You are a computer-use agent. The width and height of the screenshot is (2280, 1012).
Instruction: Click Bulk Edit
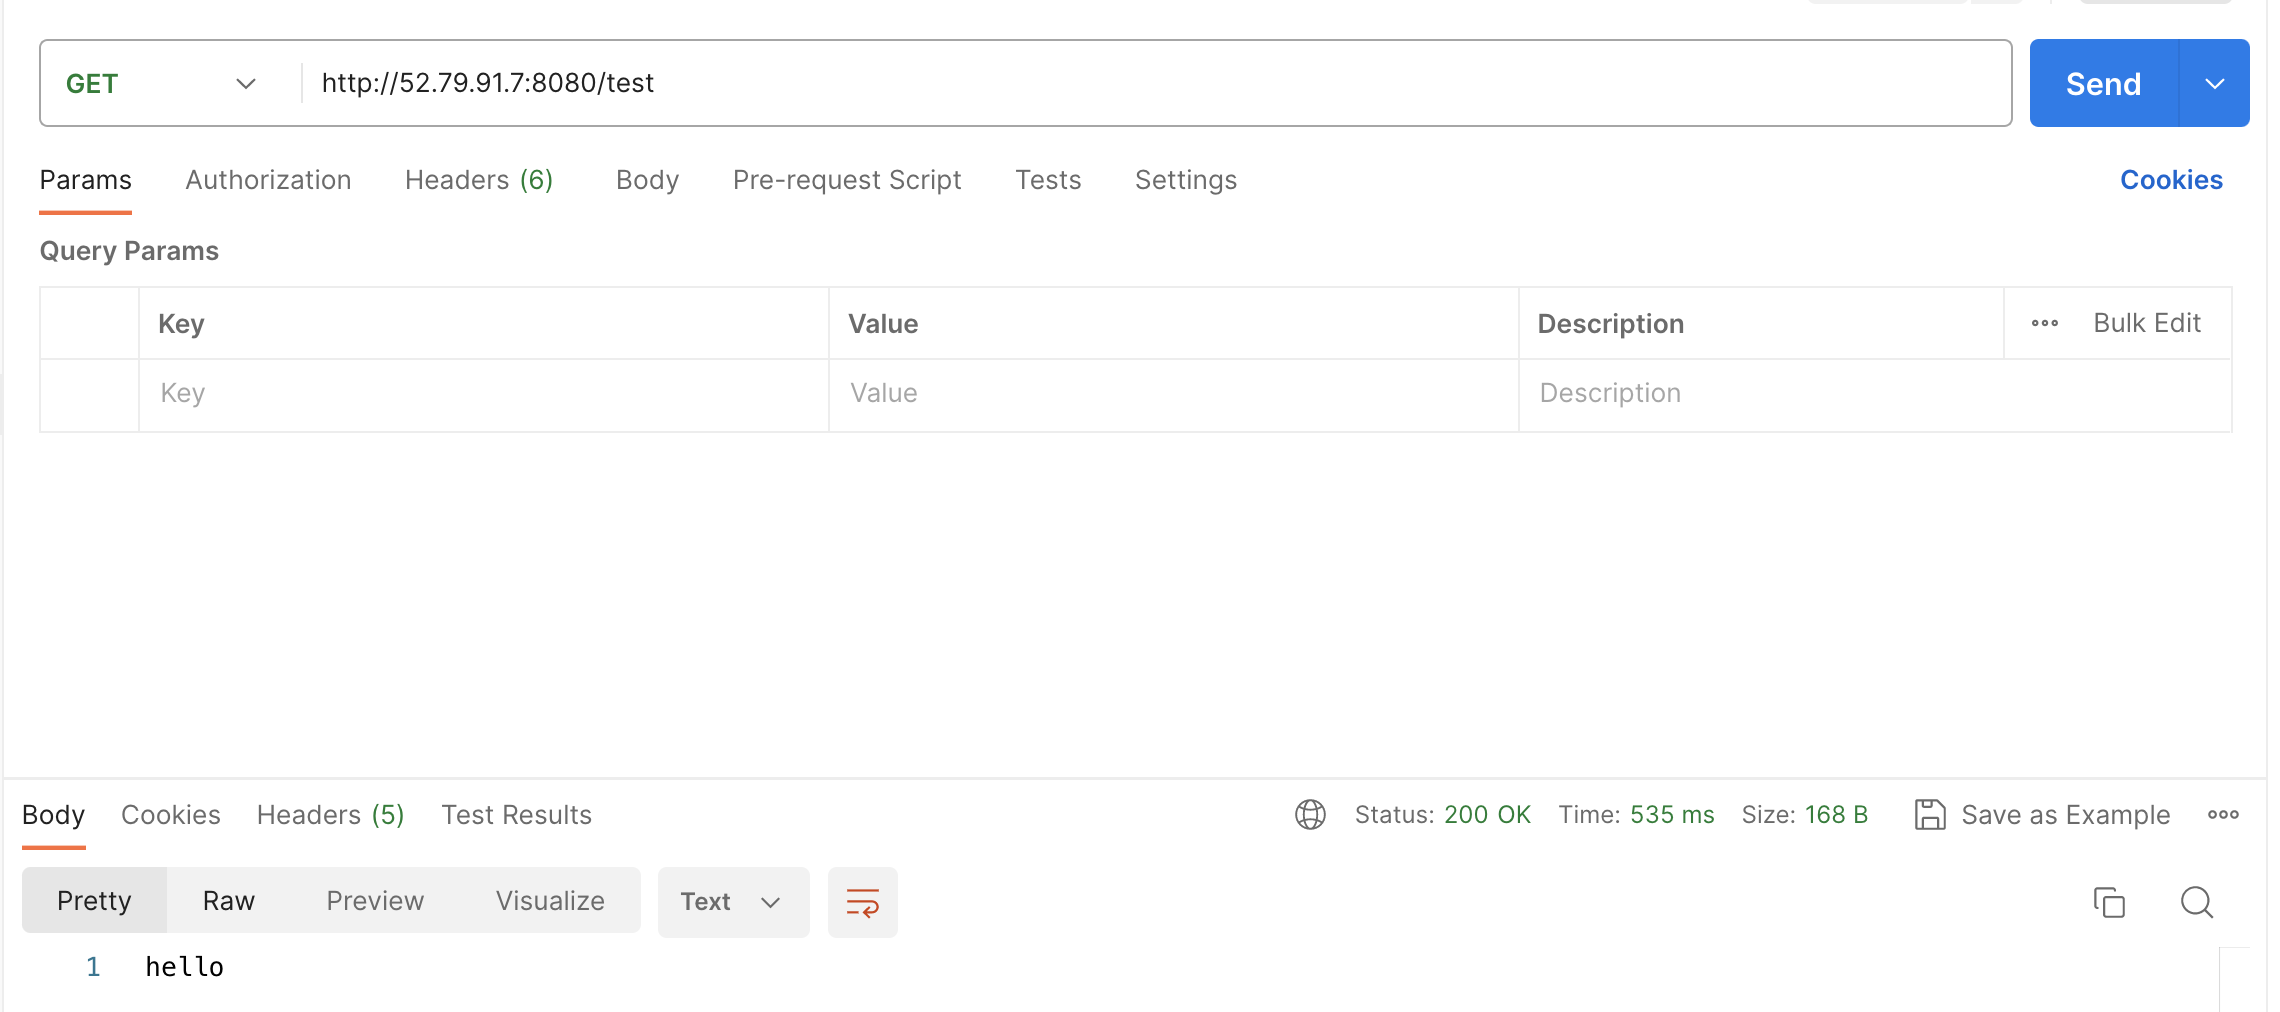pyautogui.click(x=2147, y=323)
